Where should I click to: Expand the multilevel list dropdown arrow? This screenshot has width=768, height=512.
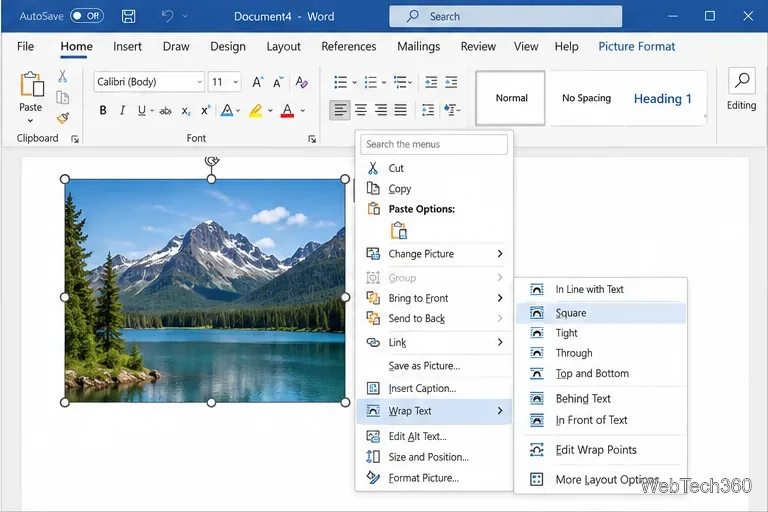(410, 82)
